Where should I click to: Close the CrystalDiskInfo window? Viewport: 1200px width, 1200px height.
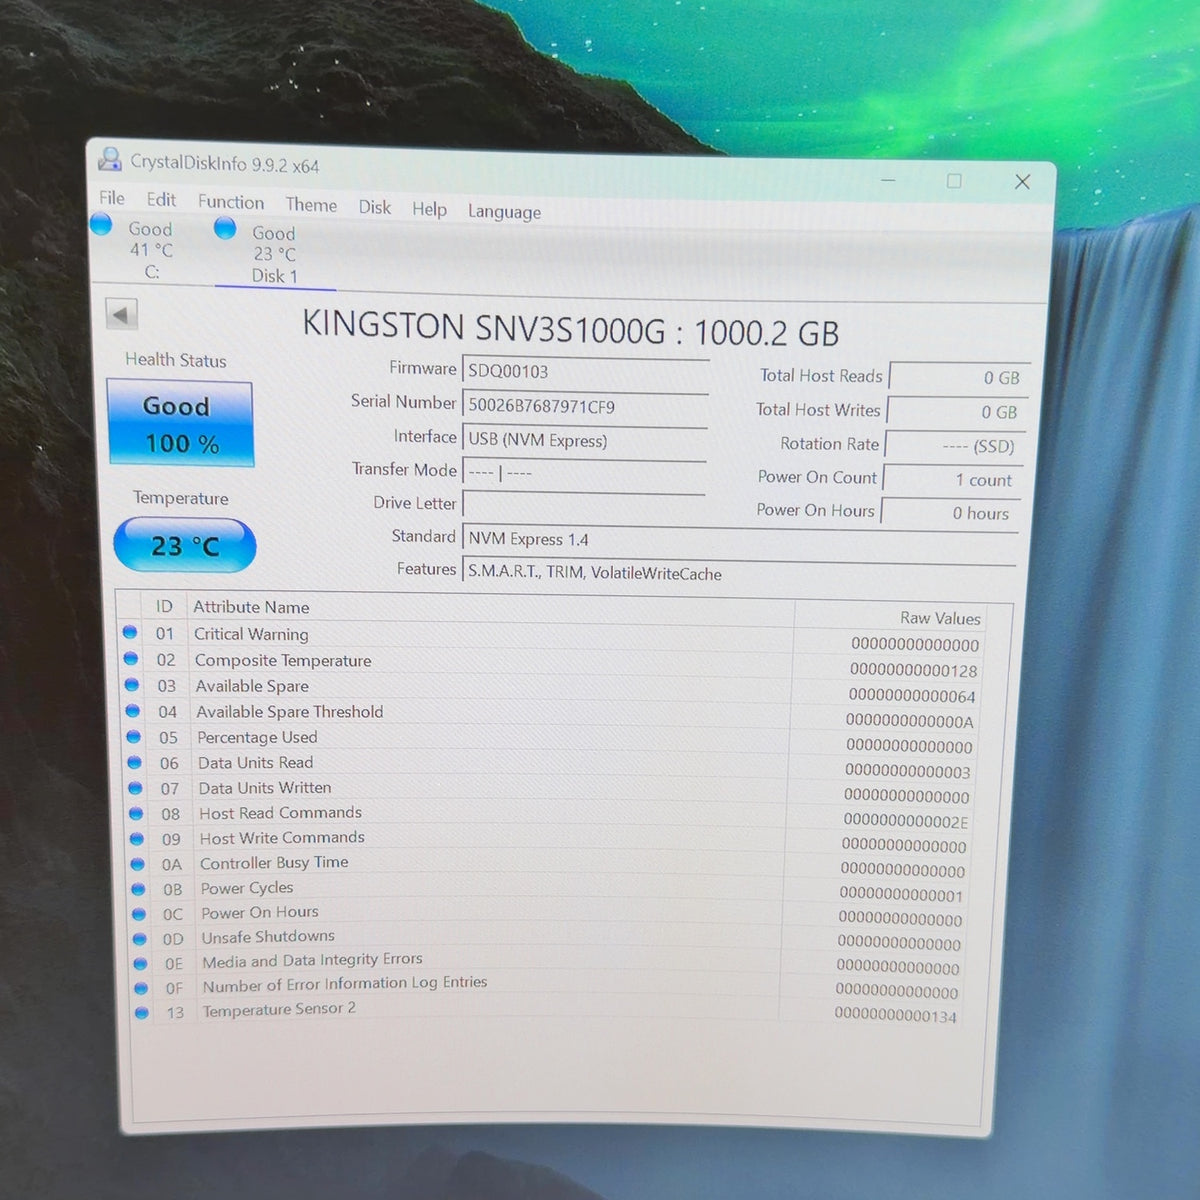point(1022,182)
